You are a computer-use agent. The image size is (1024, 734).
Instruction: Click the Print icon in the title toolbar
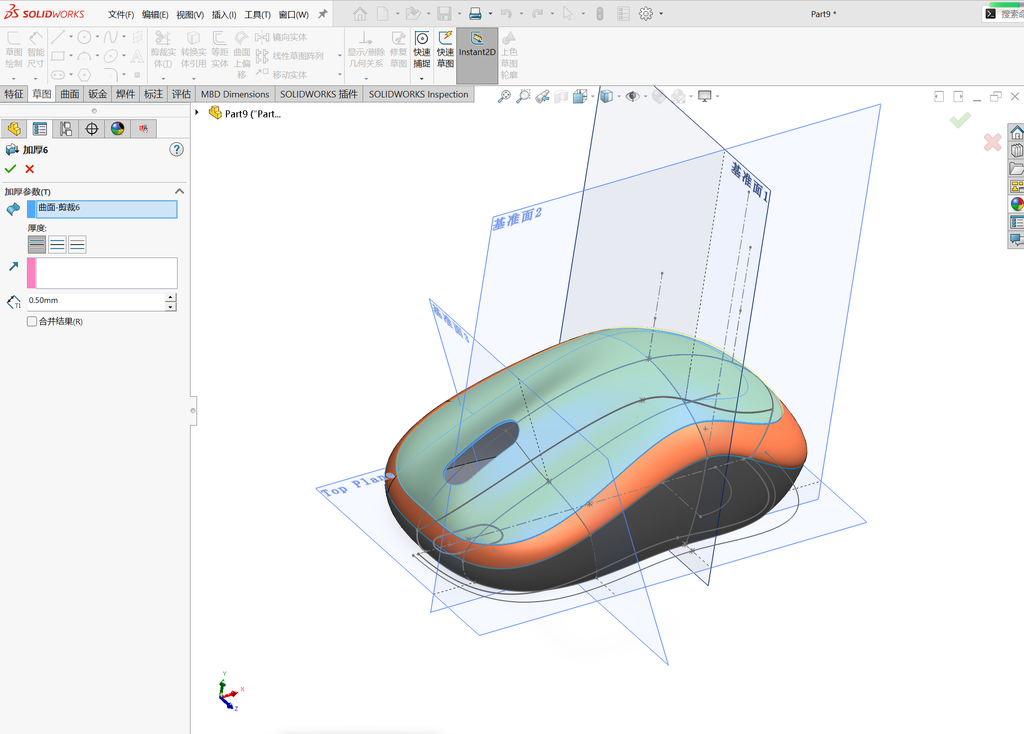[475, 14]
